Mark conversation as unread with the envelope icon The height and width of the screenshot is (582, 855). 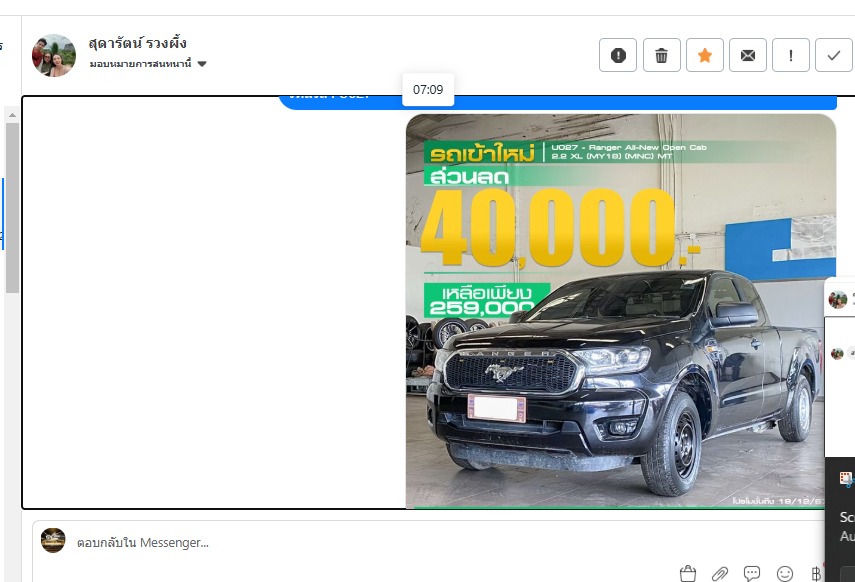tap(748, 55)
